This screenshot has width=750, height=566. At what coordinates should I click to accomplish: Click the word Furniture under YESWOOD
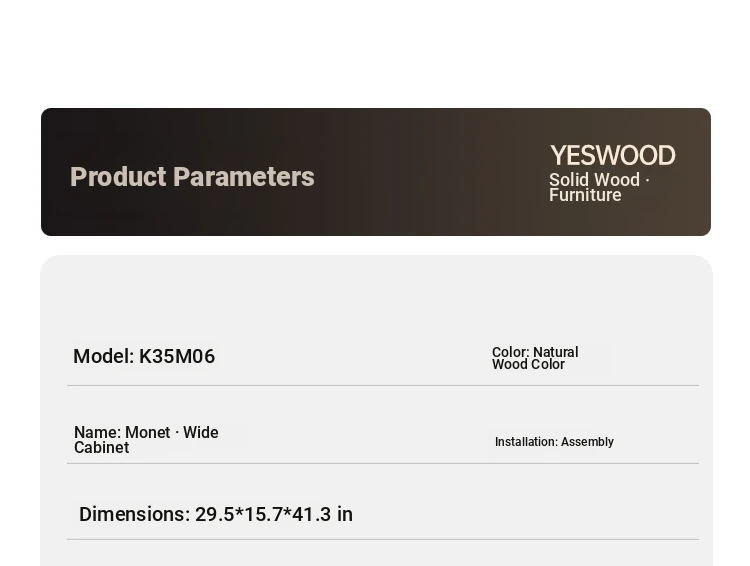pyautogui.click(x=585, y=195)
